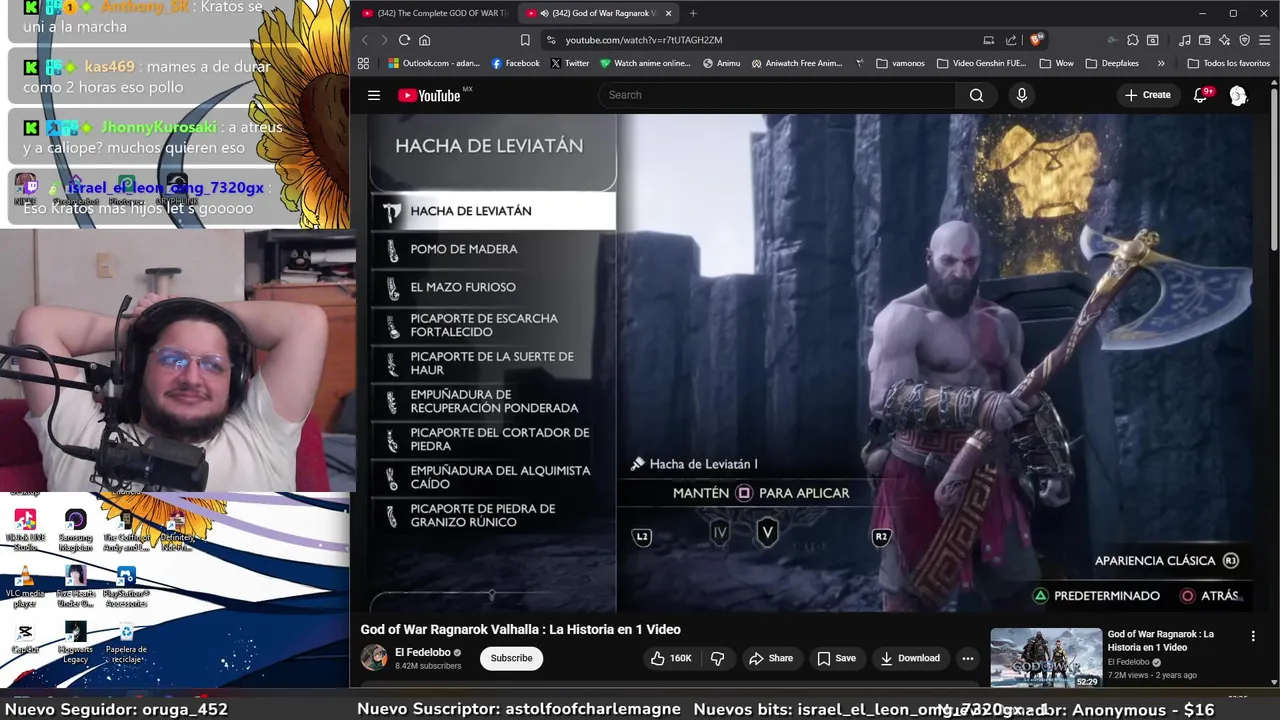Open suggested video title God of War Ragnarok

[1160, 640]
